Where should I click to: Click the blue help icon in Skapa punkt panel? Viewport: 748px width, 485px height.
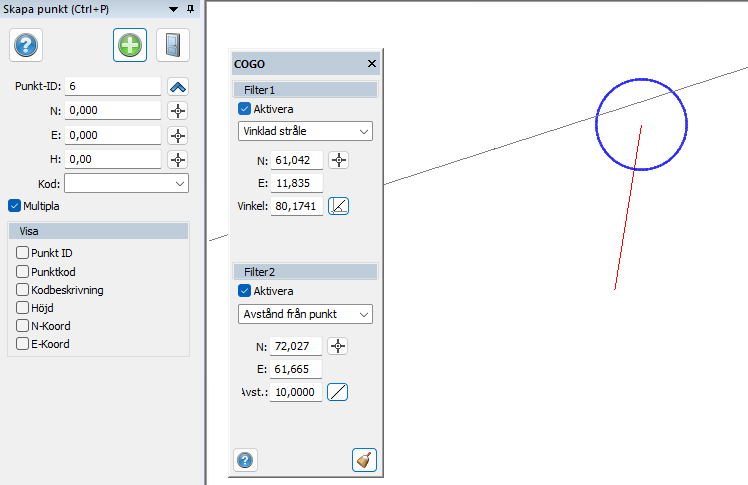pos(26,45)
